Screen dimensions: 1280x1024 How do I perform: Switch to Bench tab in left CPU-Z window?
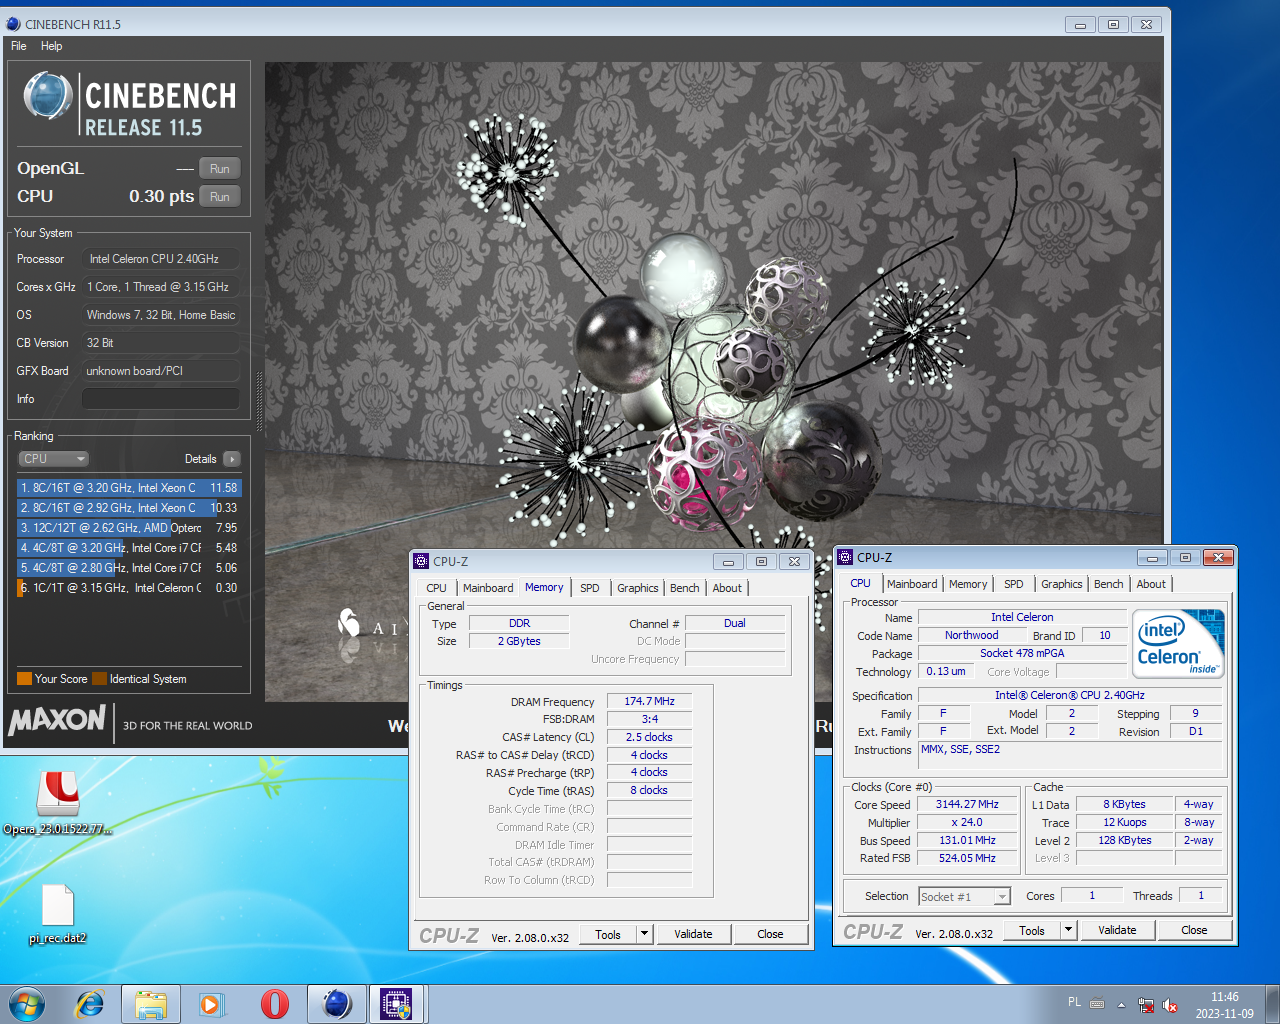point(685,588)
